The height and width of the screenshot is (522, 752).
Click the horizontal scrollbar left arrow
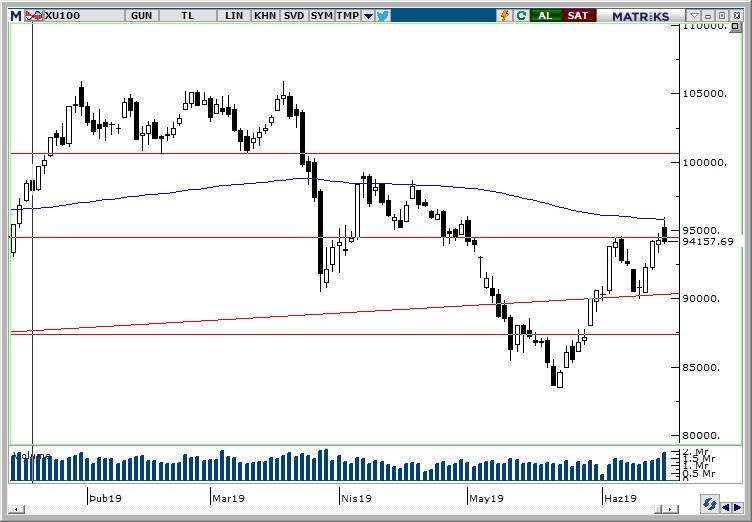point(16,509)
